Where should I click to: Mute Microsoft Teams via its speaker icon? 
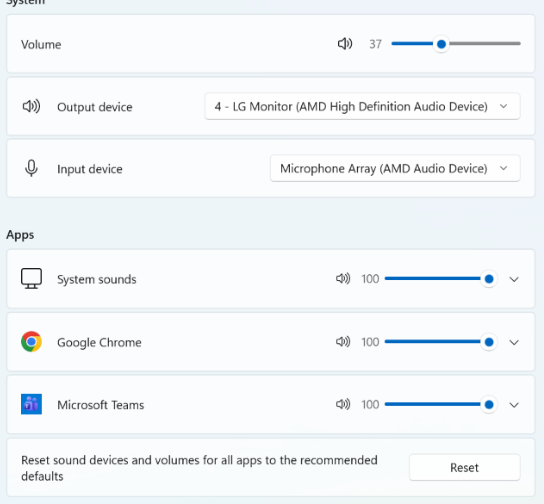click(x=343, y=404)
